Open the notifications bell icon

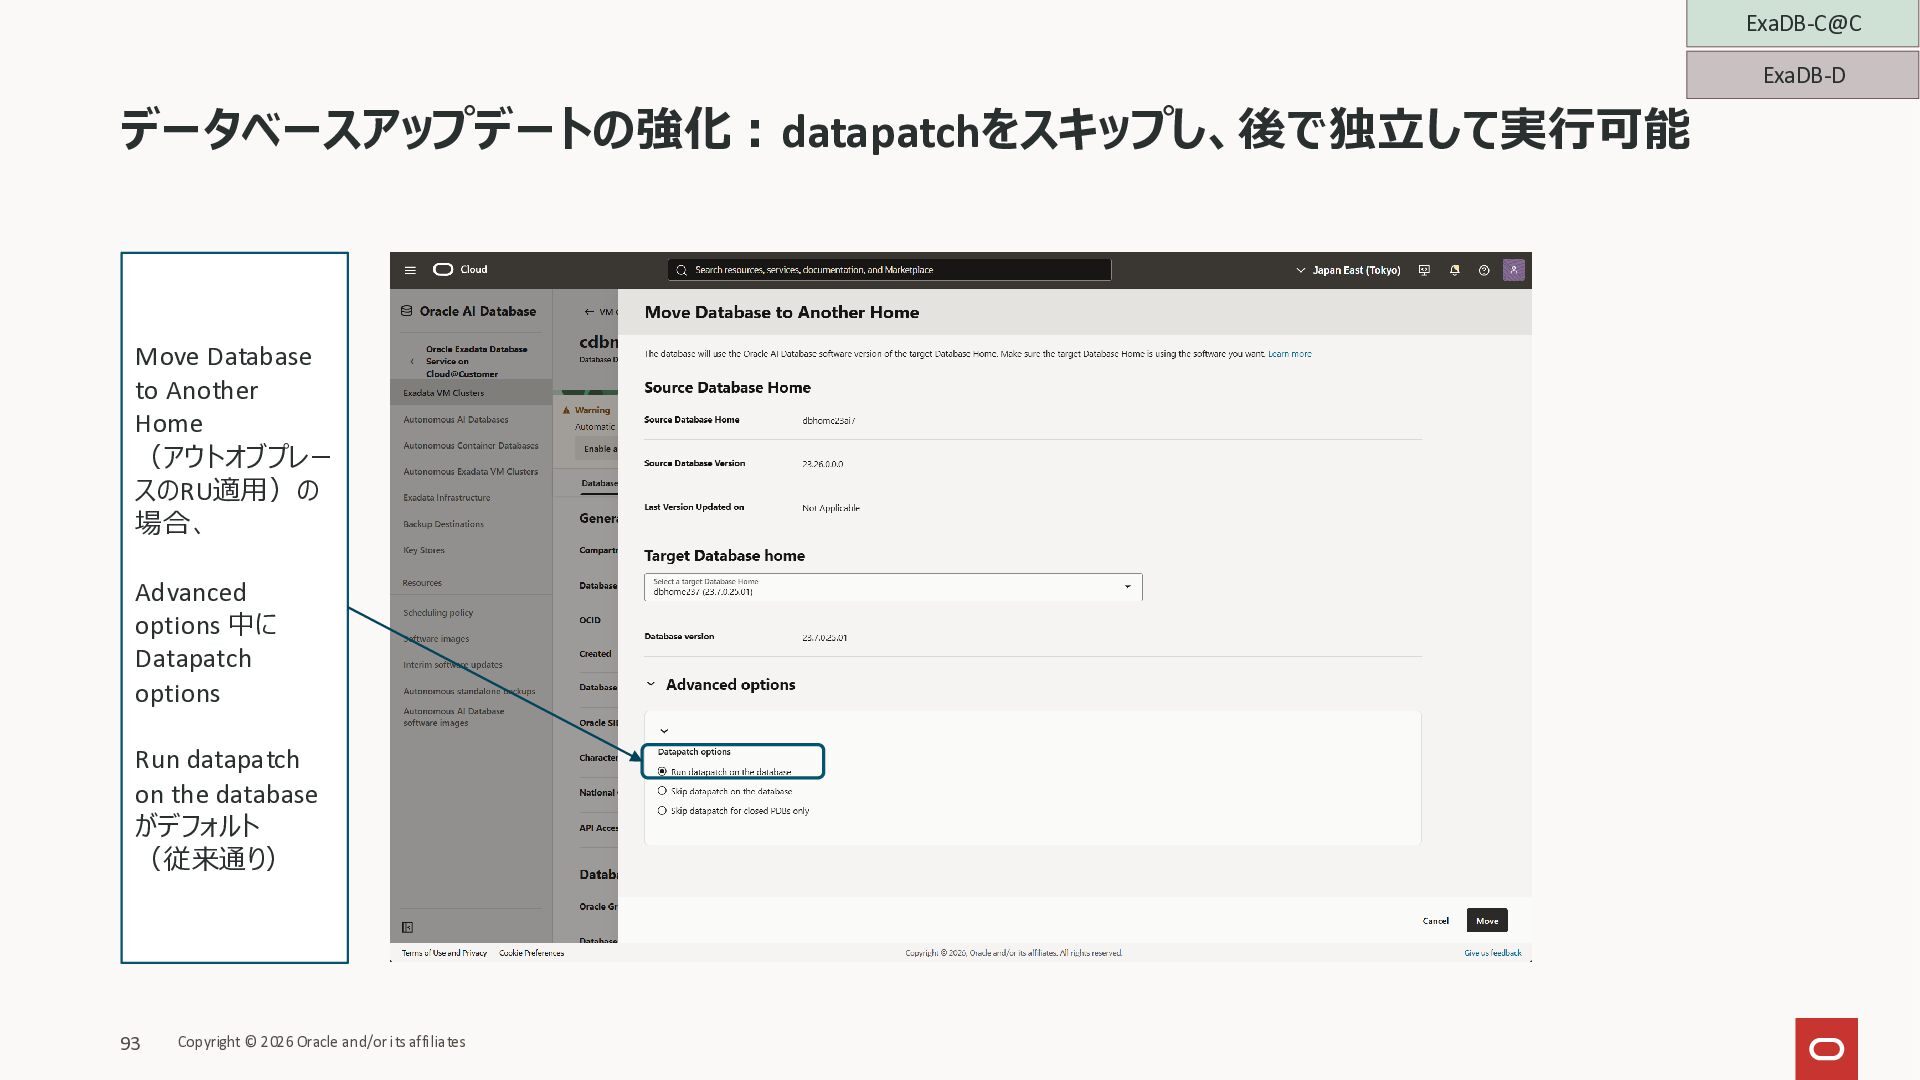[1454, 270]
